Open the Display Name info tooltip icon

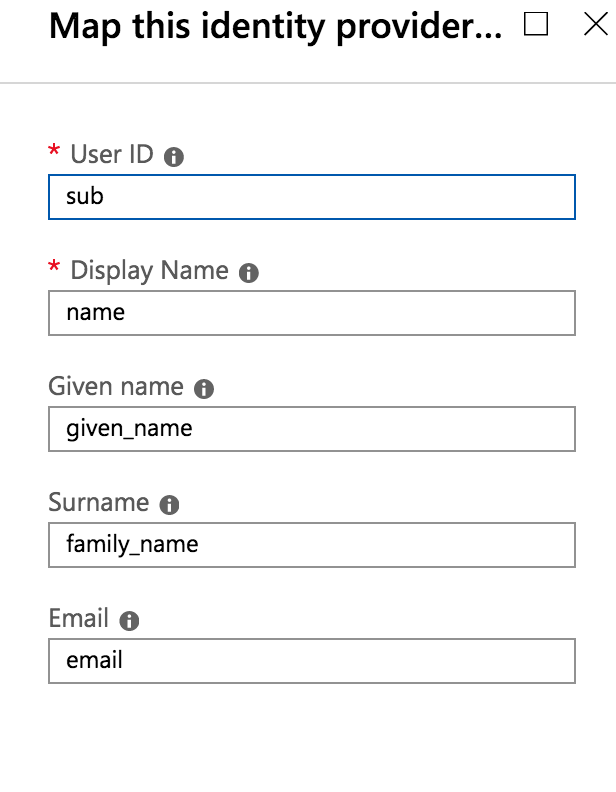[x=248, y=273]
